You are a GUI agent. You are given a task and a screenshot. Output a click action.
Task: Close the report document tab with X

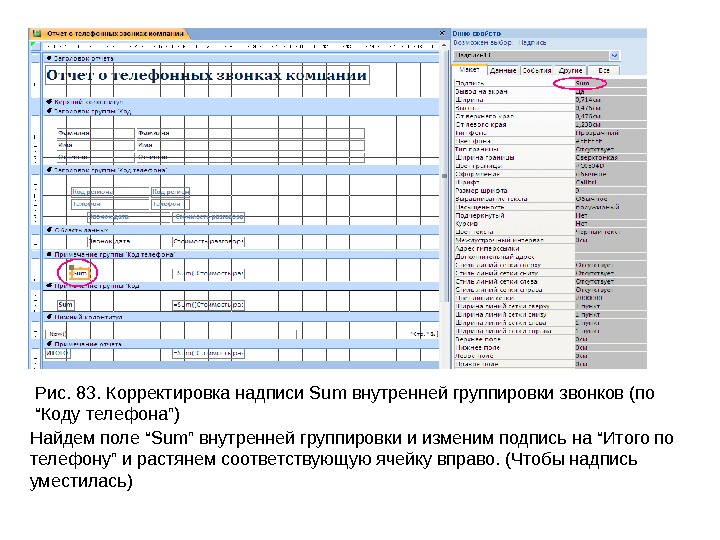pos(442,33)
